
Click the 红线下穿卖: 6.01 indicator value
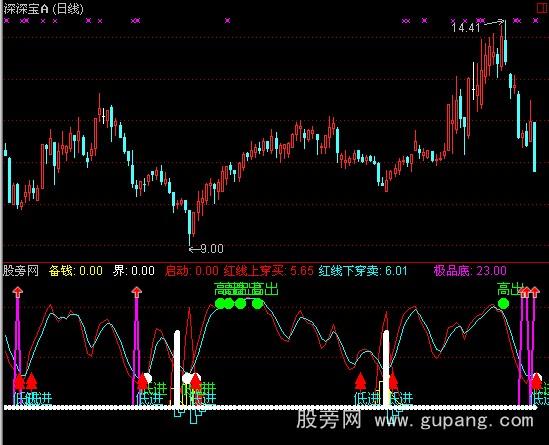point(363,271)
